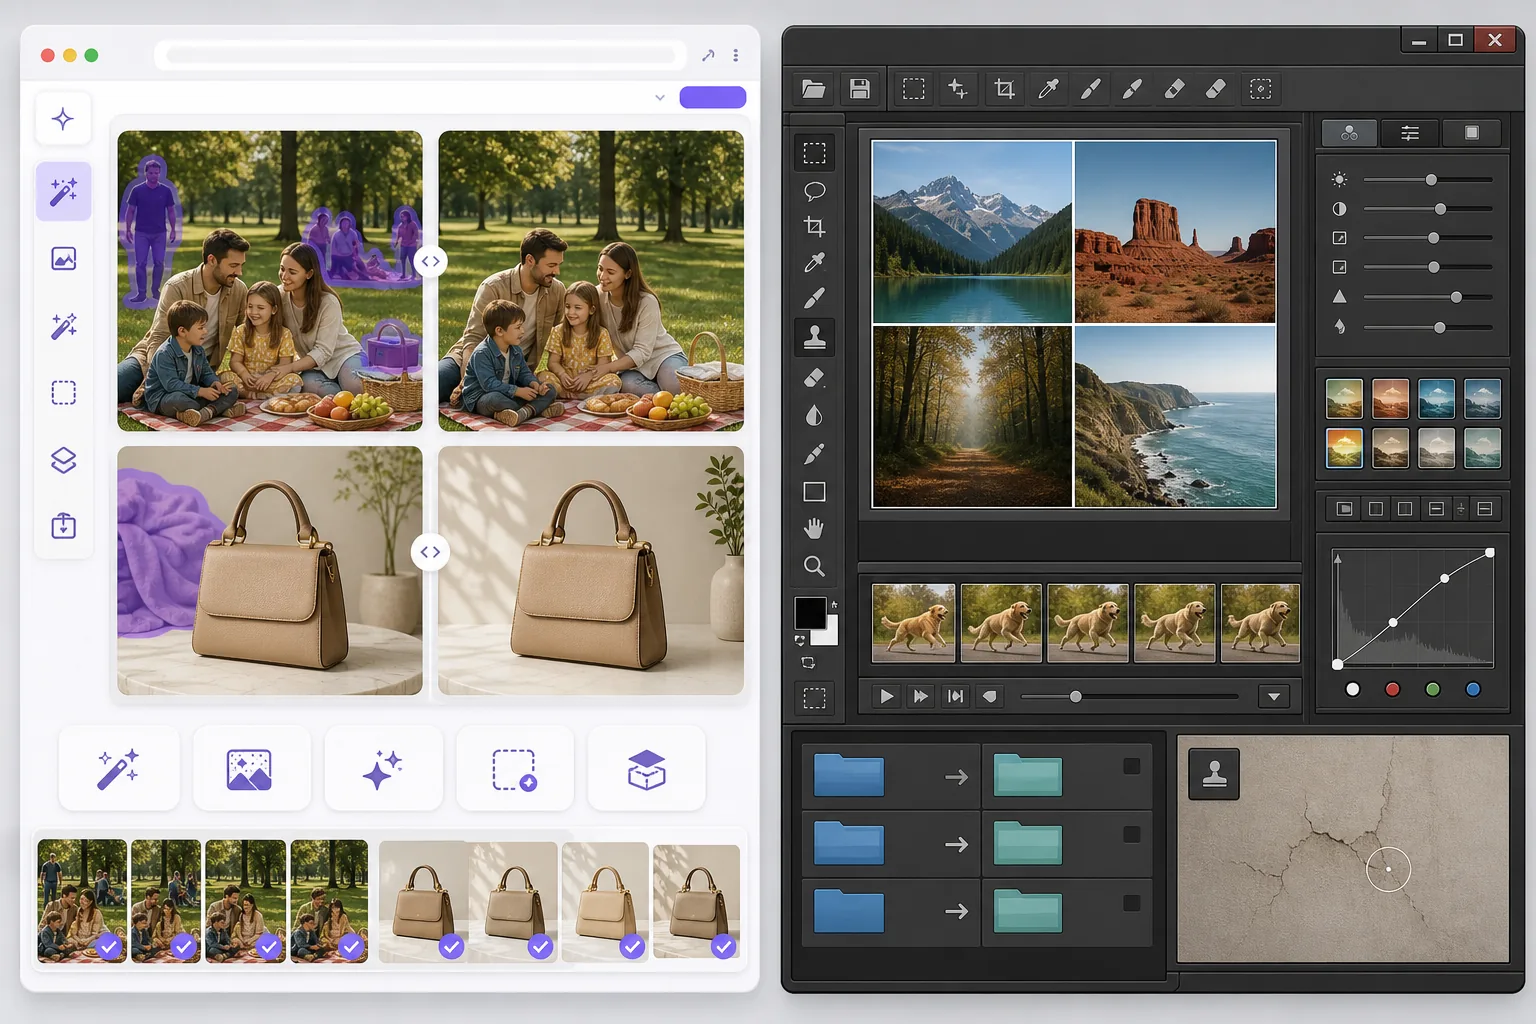The image size is (1536, 1024).
Task: Select the highlighted magic wand sidebar tool
Action: pyautogui.click(x=63, y=191)
